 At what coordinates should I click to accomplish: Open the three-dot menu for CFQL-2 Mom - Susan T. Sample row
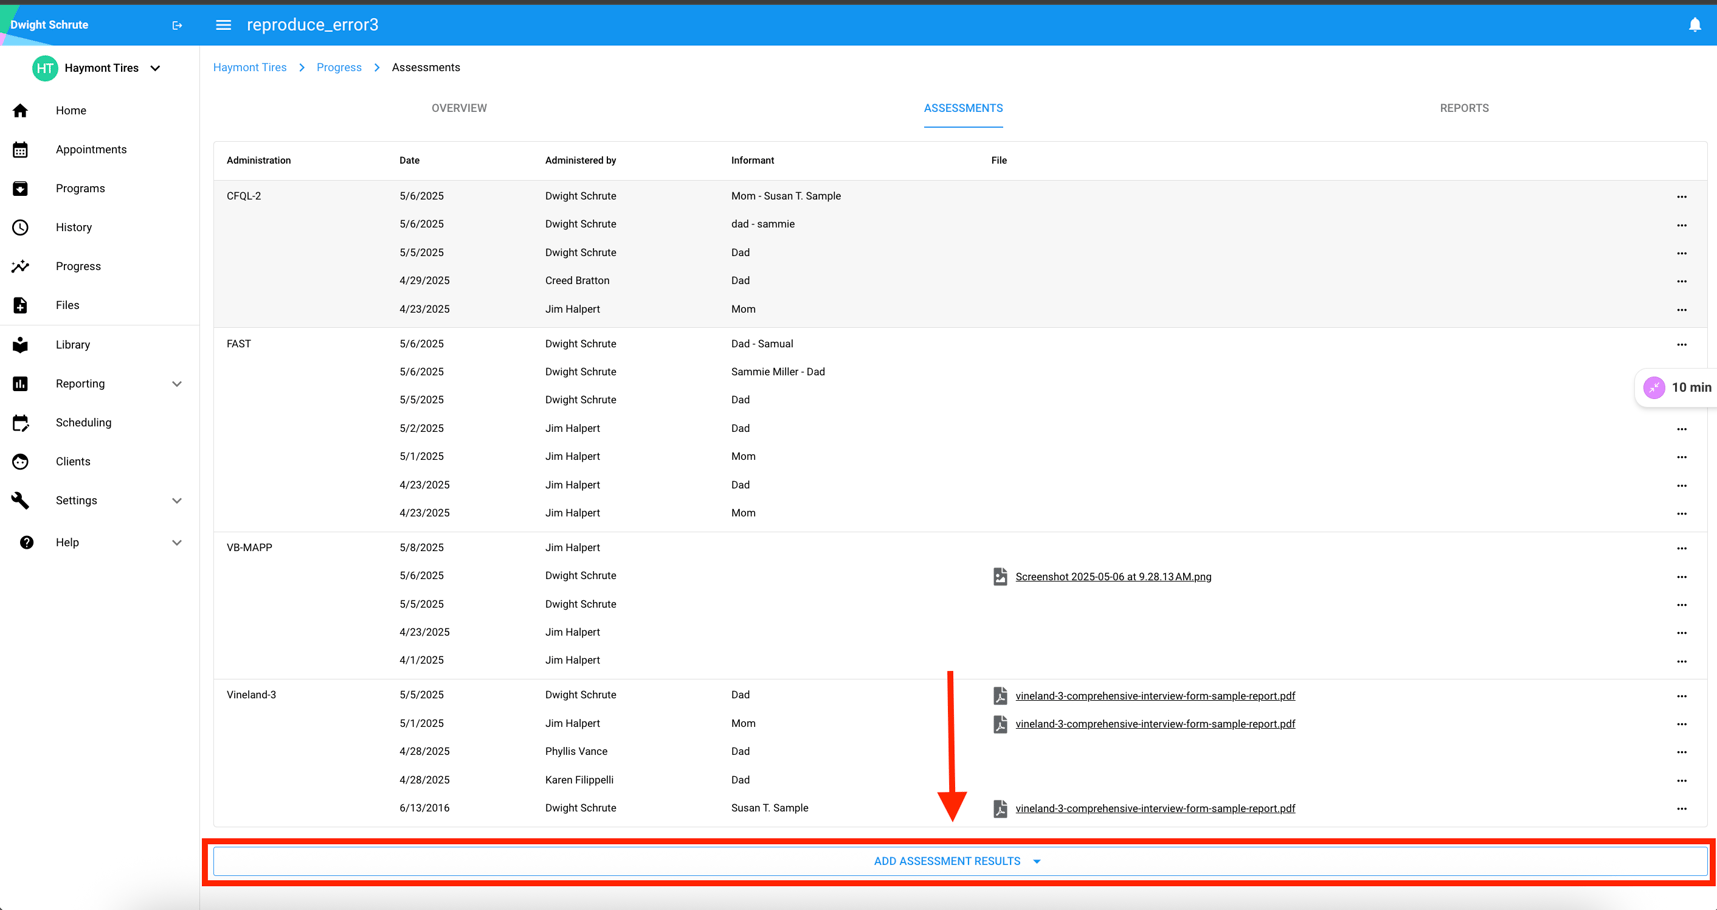point(1681,197)
